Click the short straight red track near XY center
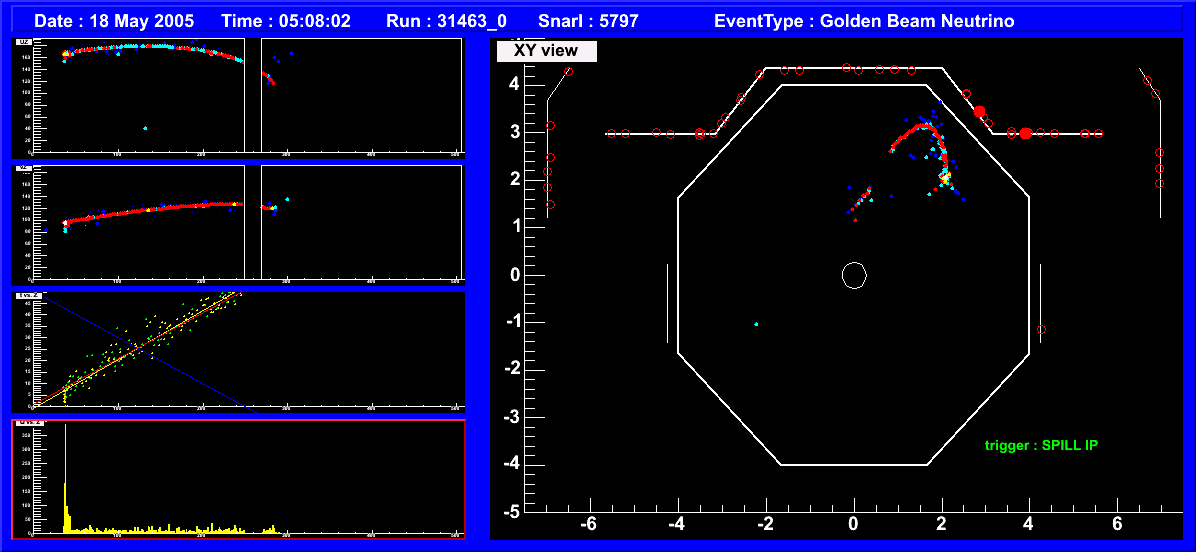Screen dimensions: 1196x552 coord(860,201)
